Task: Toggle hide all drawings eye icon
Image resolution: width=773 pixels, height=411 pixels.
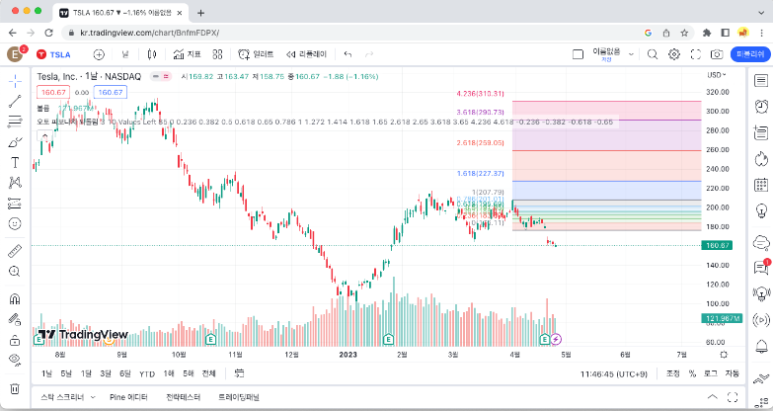Action: point(15,360)
